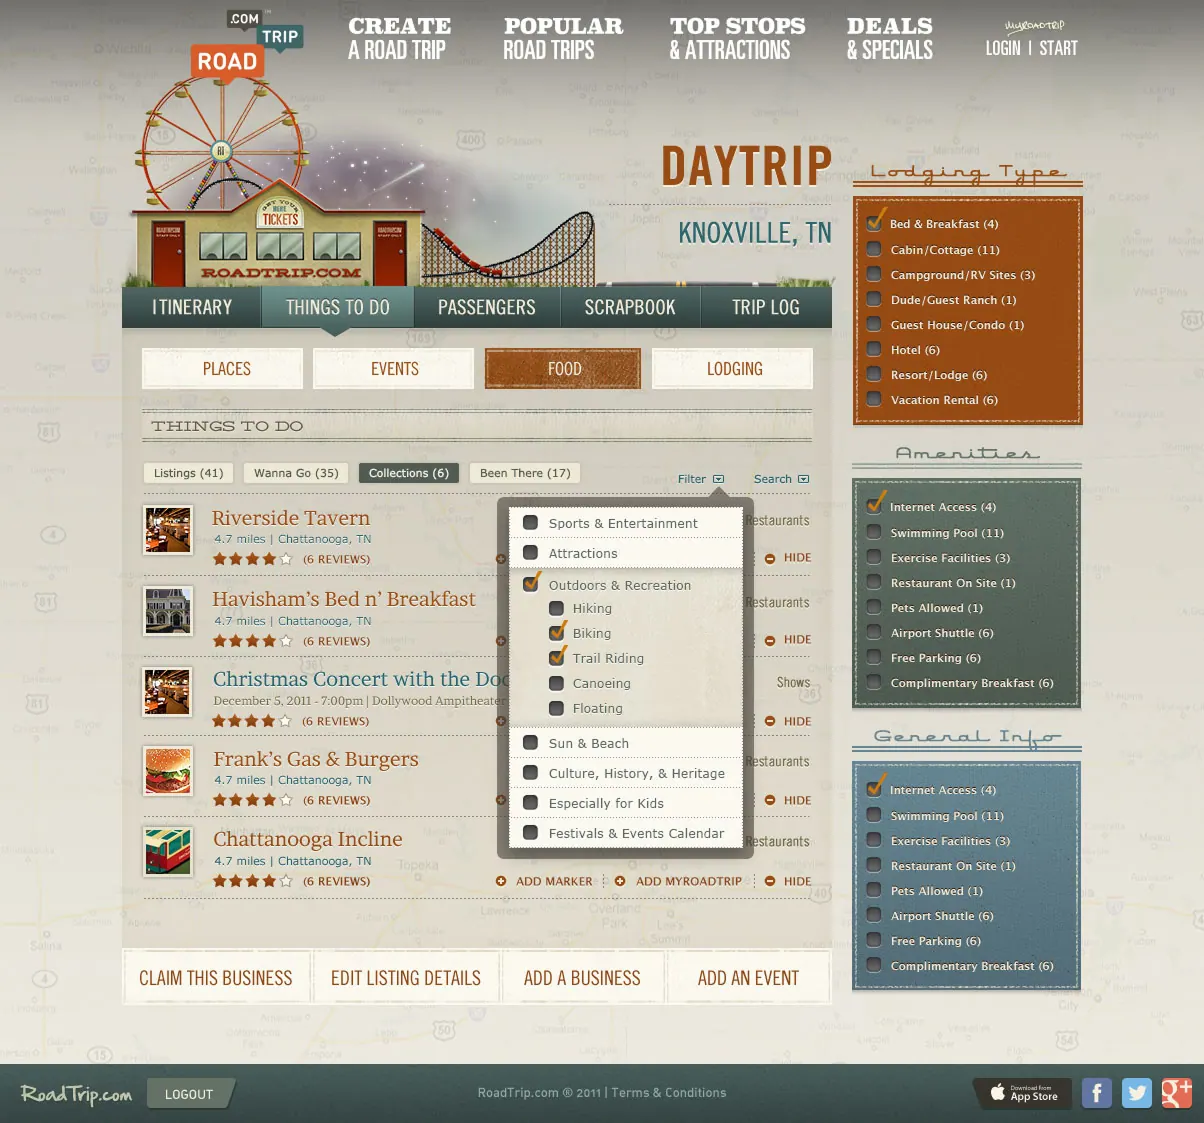Open Create A Road Trip menu
Image resolution: width=1204 pixels, height=1123 pixels.
tap(399, 38)
